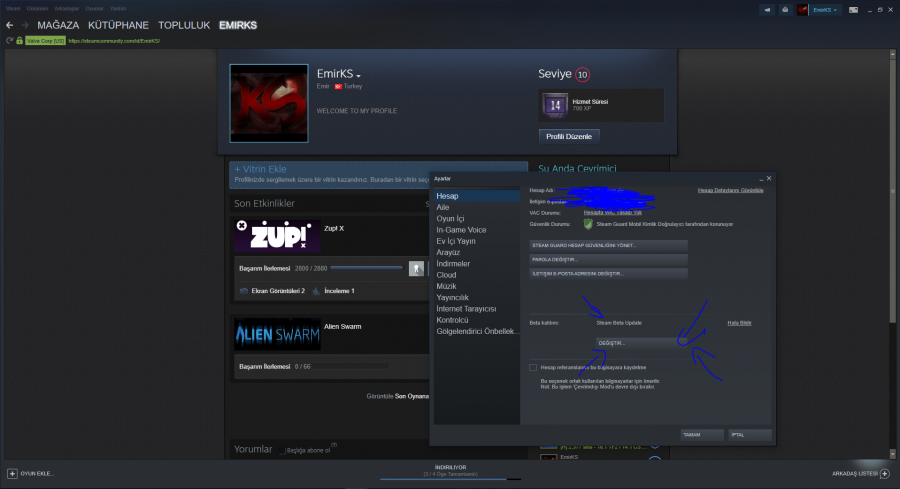Open announcements via the megaphone icon

click(767, 10)
